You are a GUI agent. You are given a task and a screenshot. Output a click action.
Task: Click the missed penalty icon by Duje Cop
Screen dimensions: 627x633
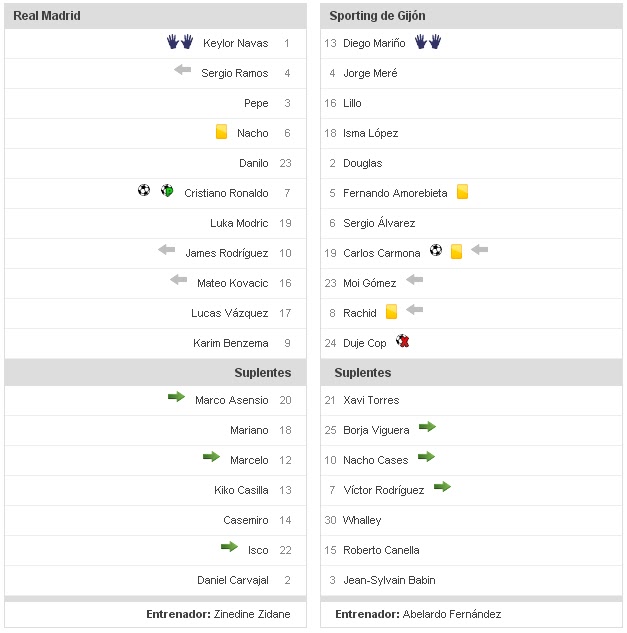(403, 342)
